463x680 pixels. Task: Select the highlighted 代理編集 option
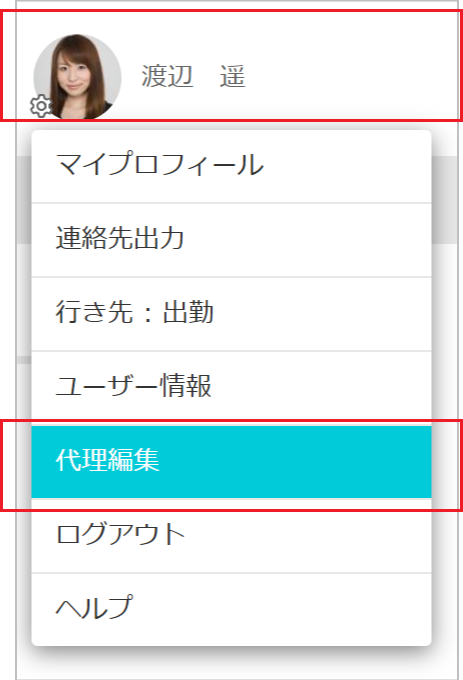pyautogui.click(x=232, y=462)
